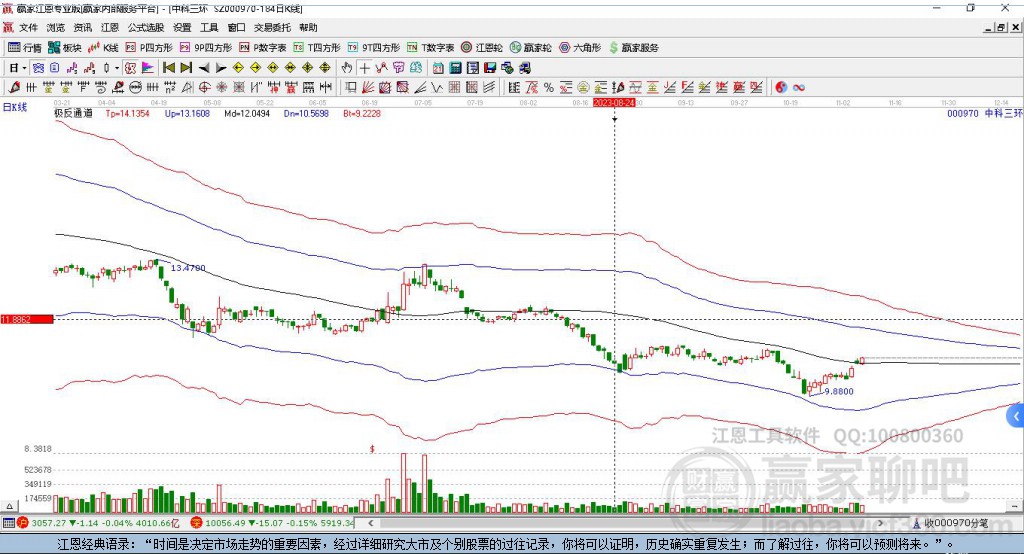Open the 工具 menu
Viewport: 1024px width, 554px height.
[x=209, y=27]
